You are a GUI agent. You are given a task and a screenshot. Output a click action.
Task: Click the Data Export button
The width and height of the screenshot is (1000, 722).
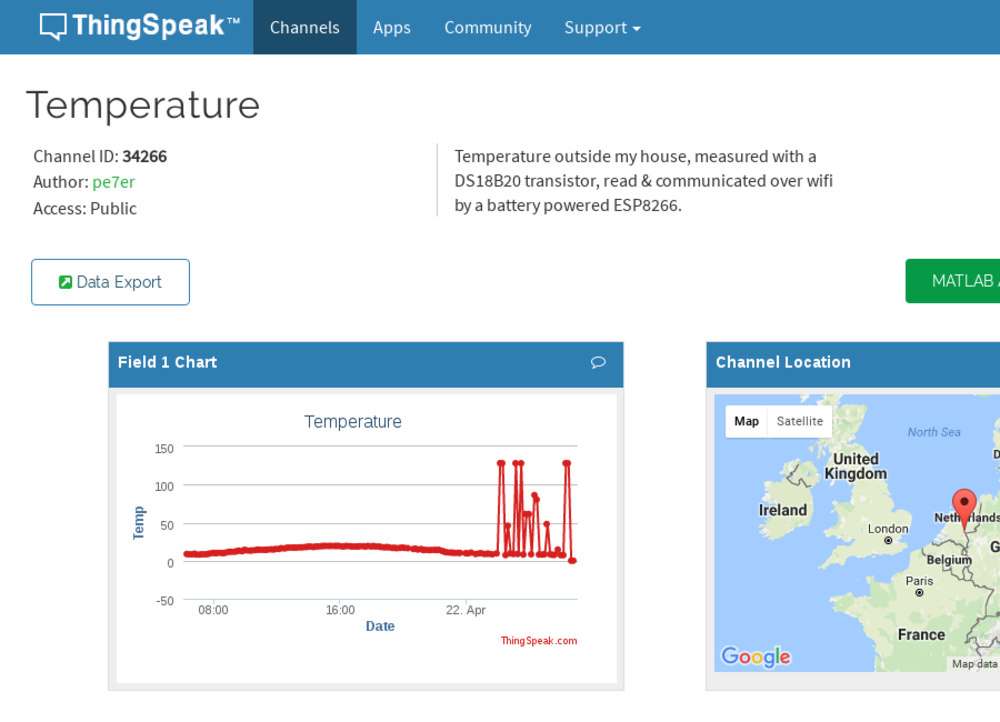(110, 282)
